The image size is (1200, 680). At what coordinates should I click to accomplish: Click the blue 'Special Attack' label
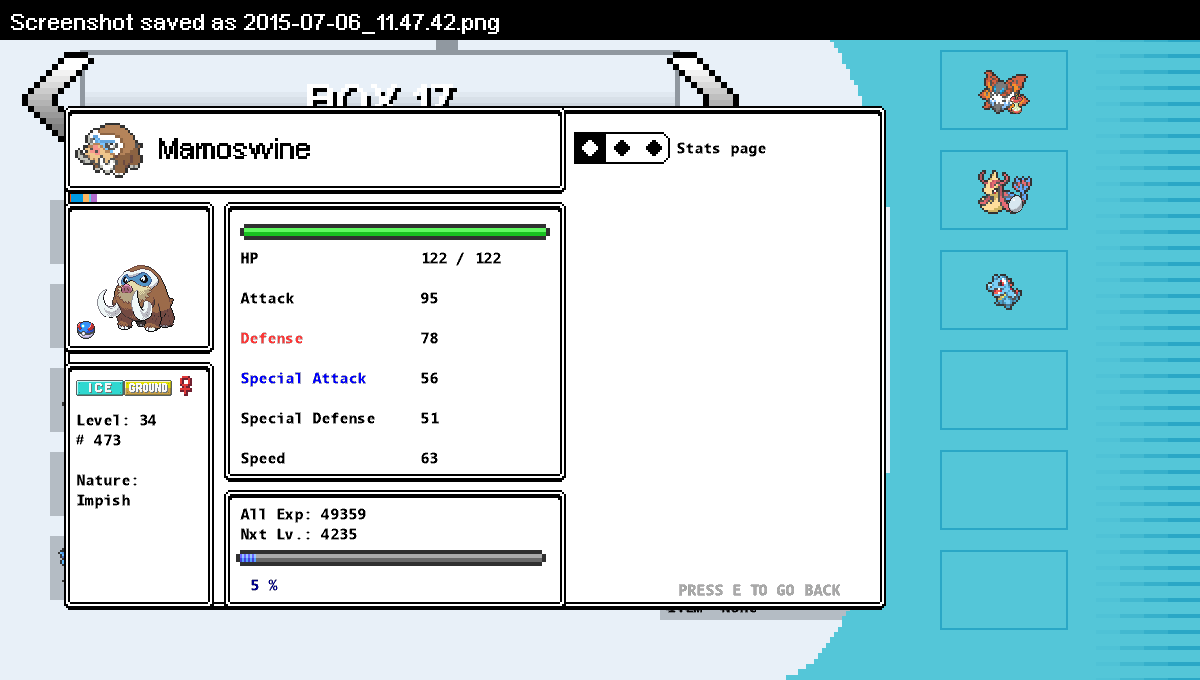303,378
